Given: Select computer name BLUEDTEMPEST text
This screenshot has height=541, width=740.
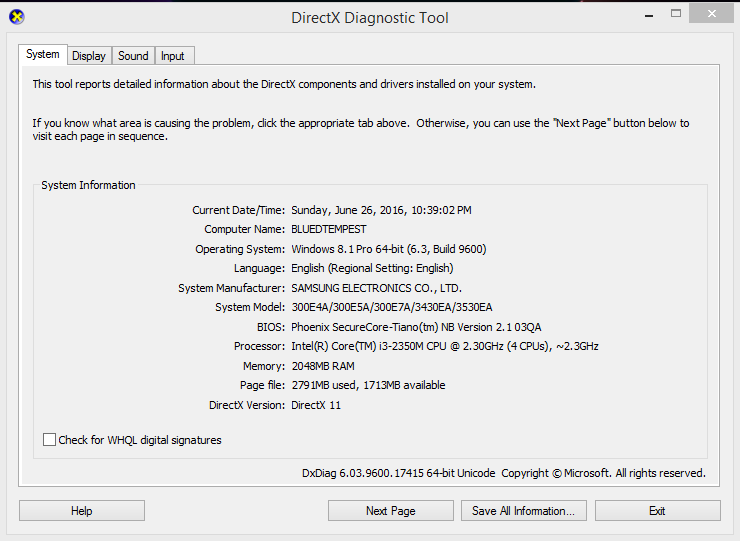Looking at the screenshot, I should (x=329, y=229).
